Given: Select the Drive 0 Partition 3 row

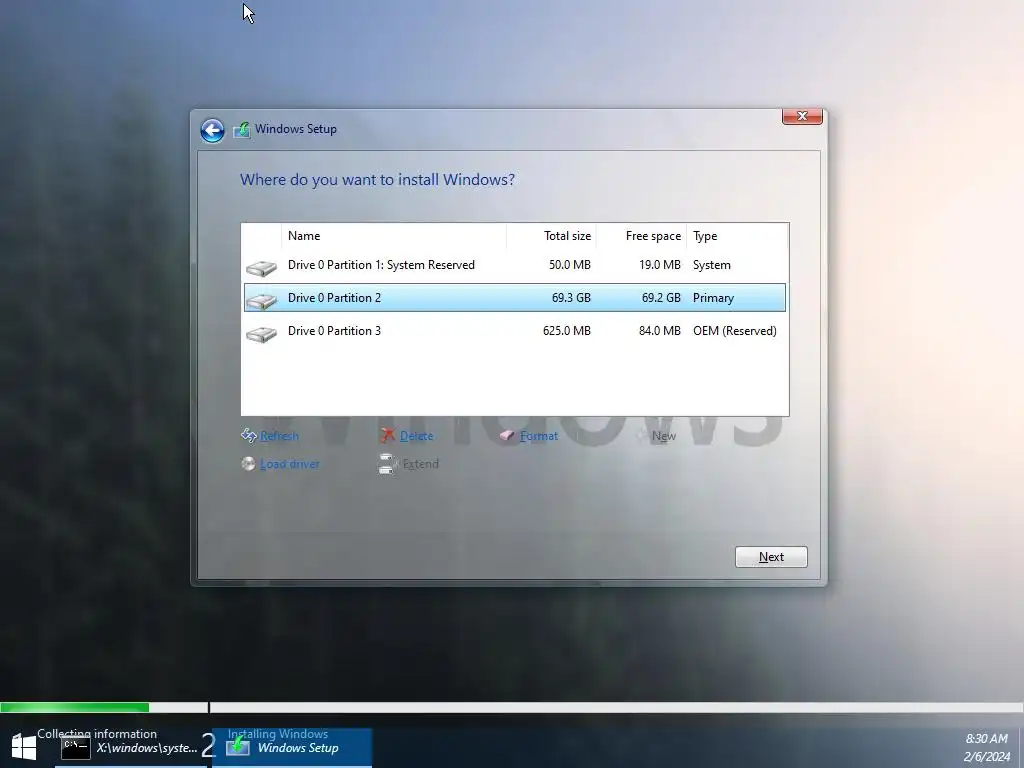Looking at the screenshot, I should [515, 331].
